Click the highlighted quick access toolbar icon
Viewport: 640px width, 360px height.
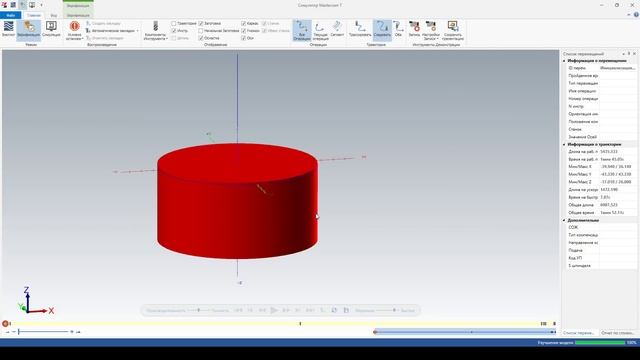(23, 5)
